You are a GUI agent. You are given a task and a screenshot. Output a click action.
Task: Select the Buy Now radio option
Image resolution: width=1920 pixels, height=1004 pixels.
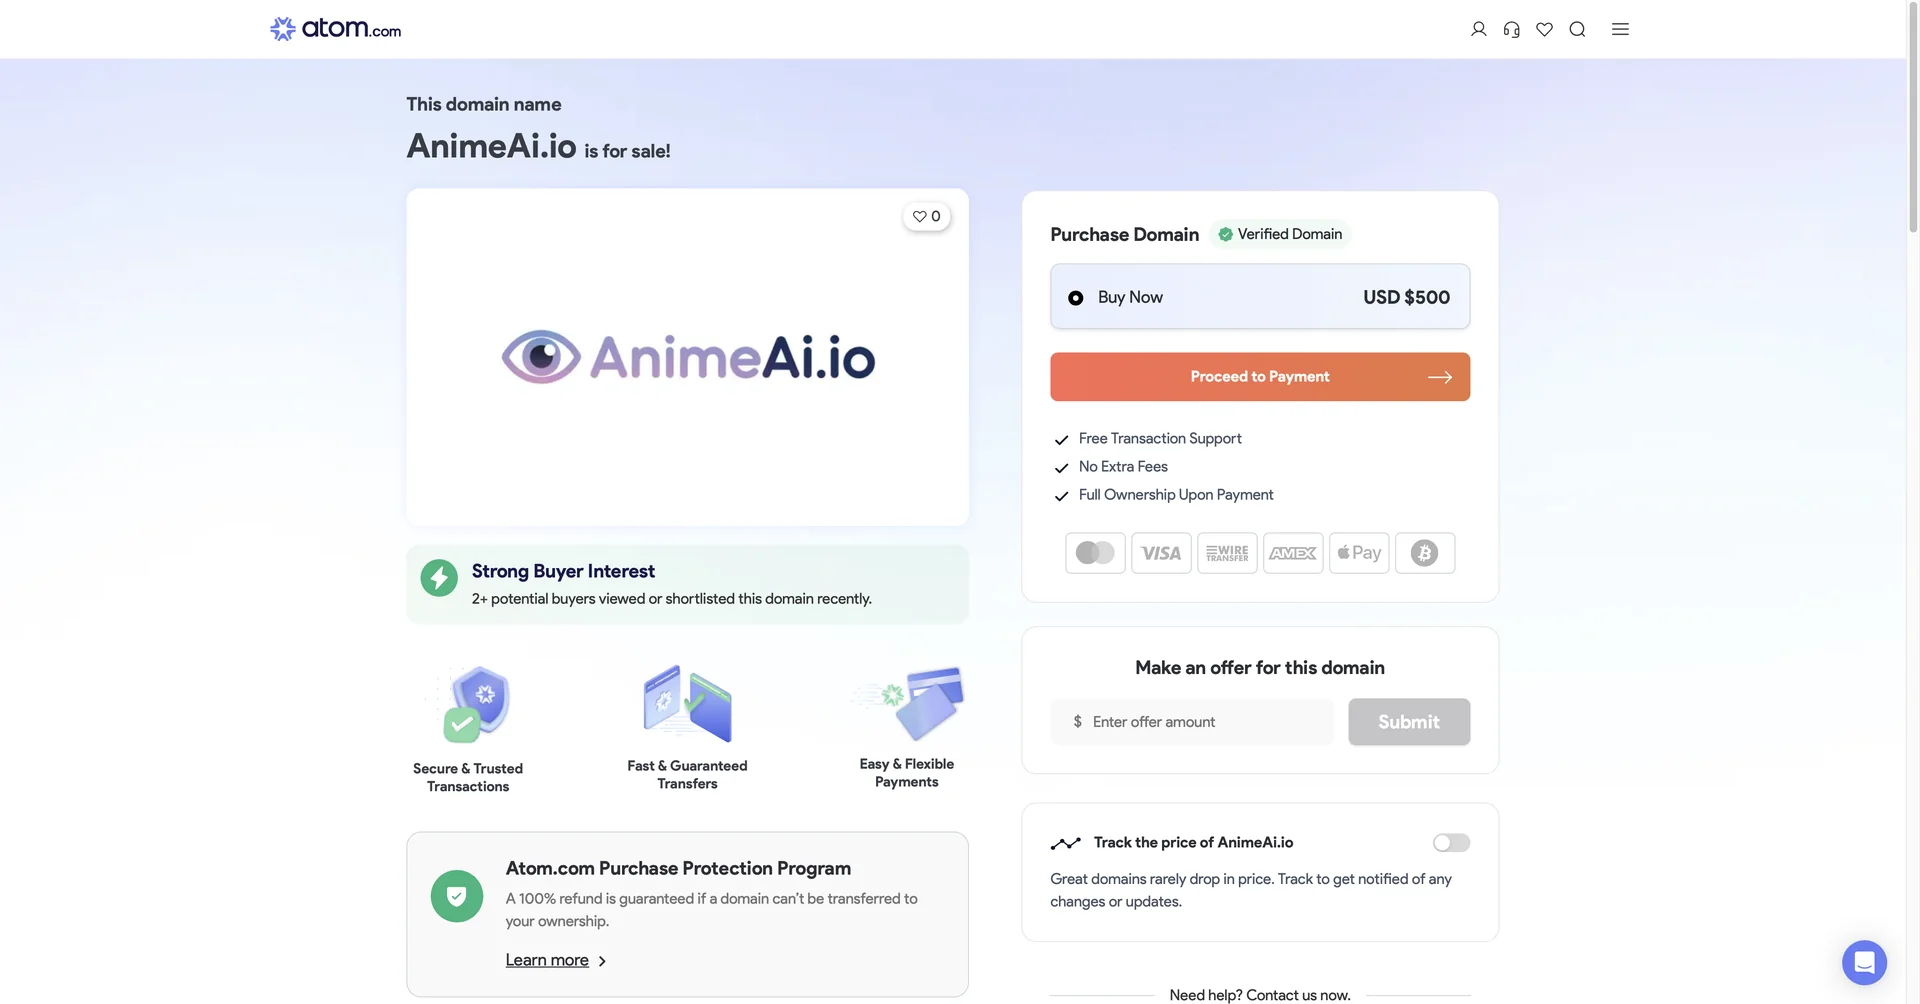(1075, 297)
